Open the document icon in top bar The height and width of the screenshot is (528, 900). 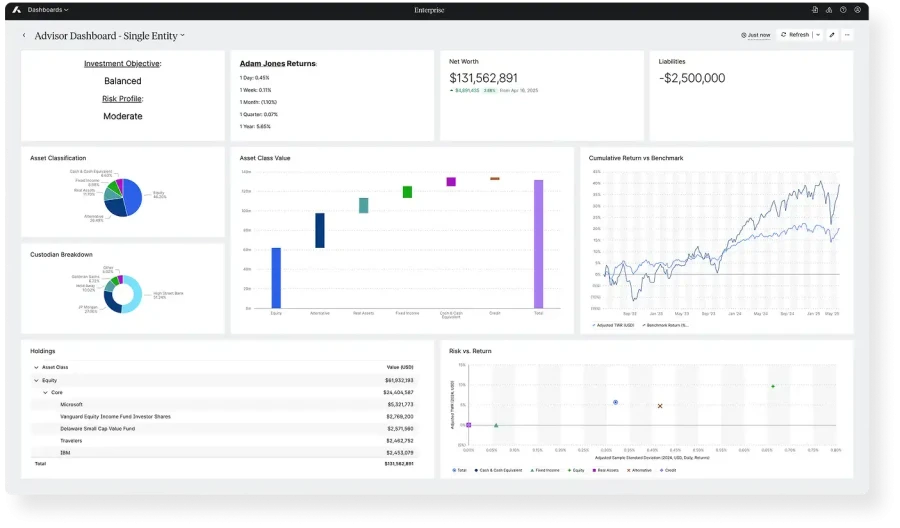click(x=815, y=10)
